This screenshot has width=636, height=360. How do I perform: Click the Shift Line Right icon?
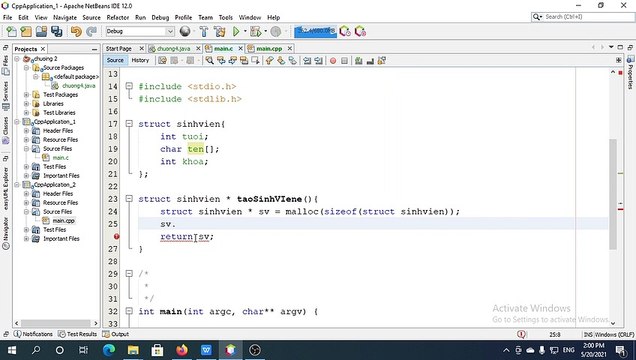pos(318,60)
